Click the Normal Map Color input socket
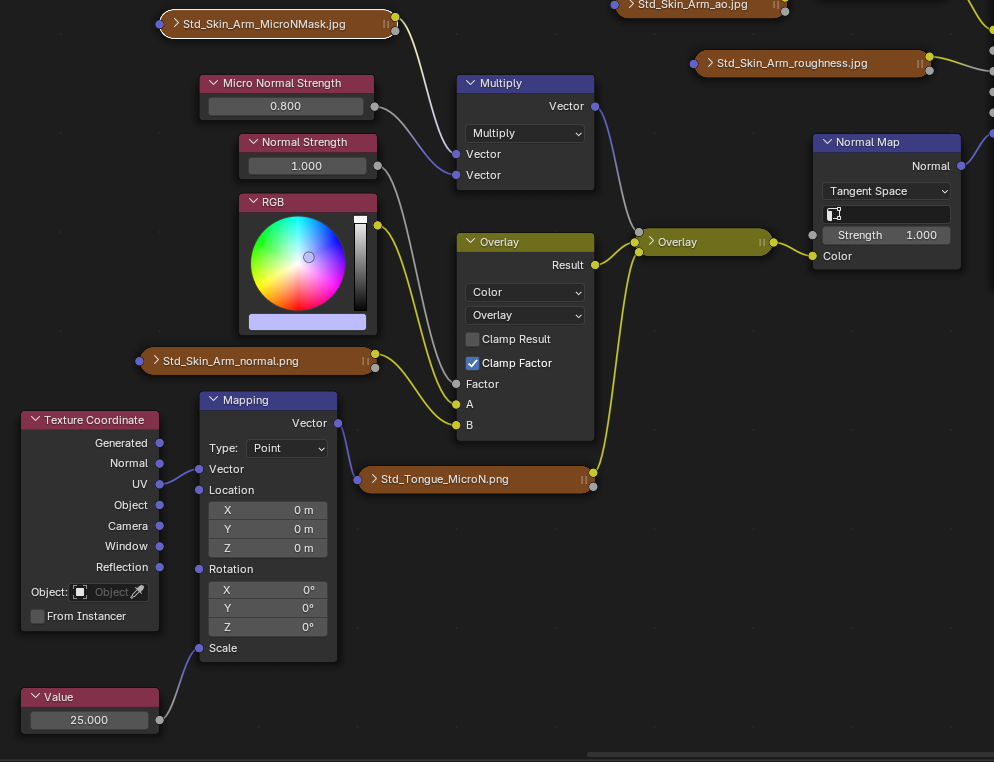 coord(813,256)
